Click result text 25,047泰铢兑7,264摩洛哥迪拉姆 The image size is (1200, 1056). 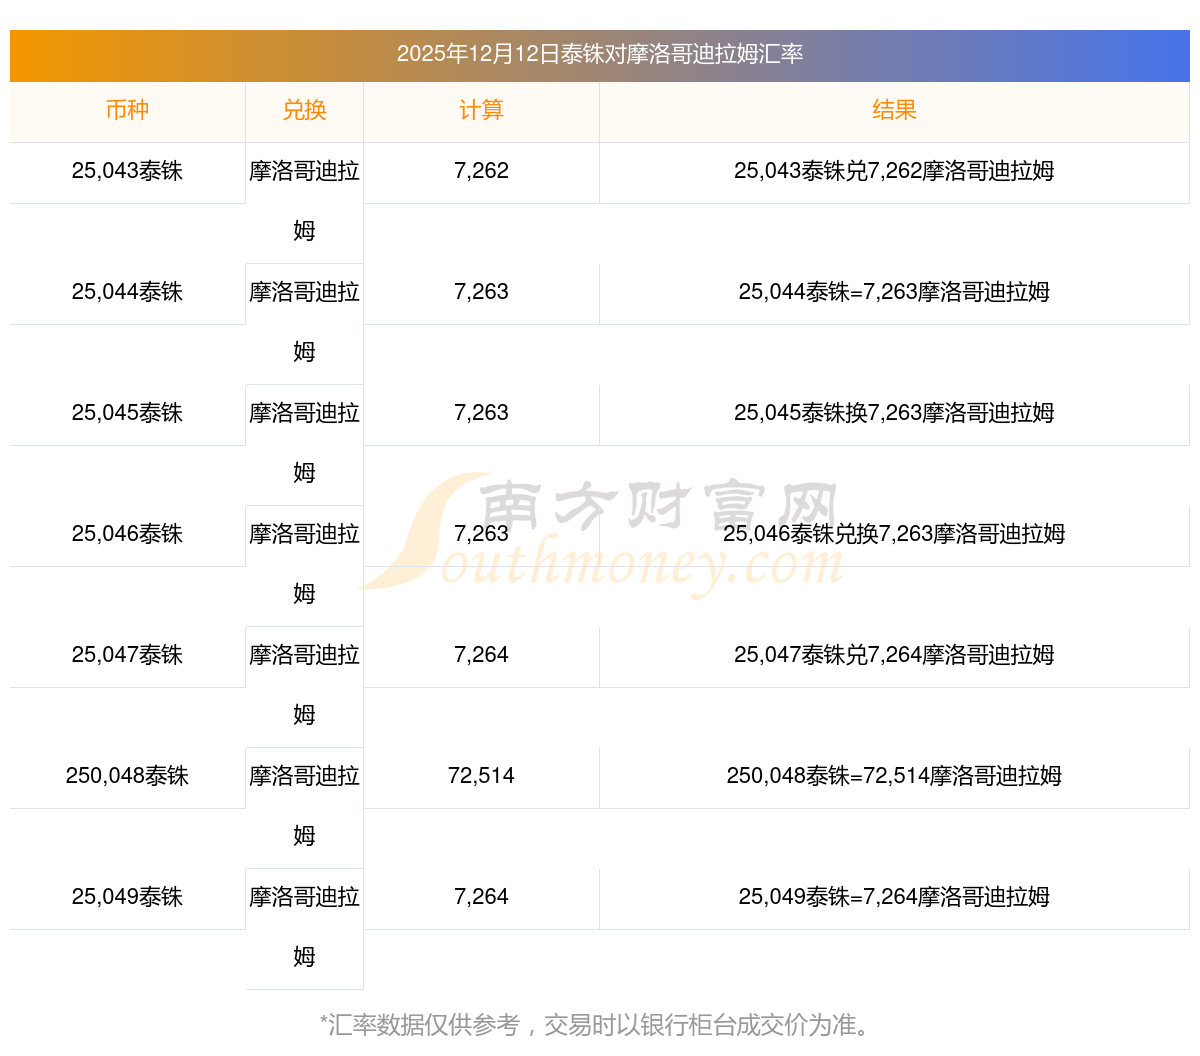point(894,655)
